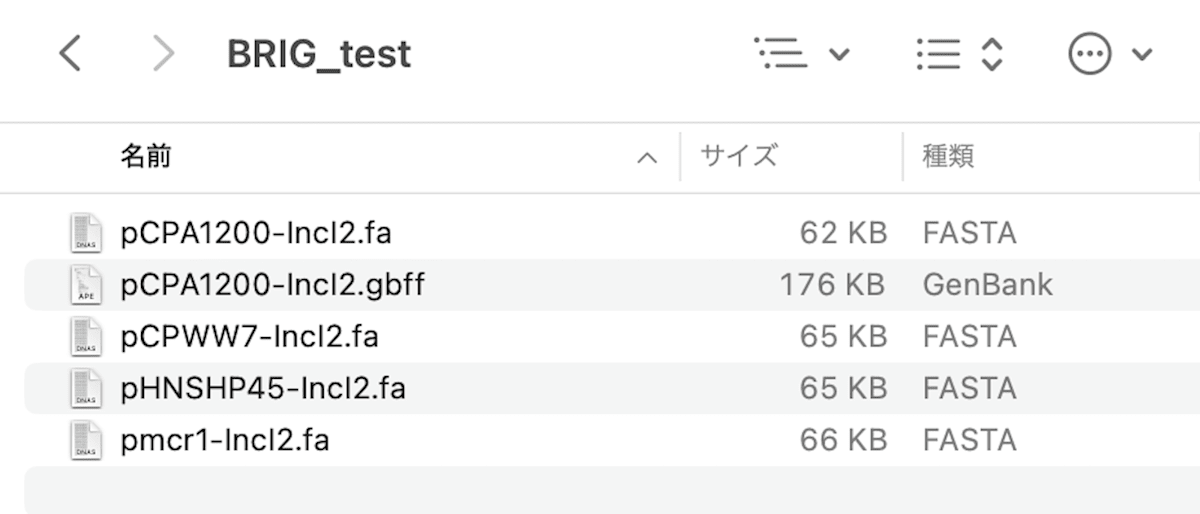Image resolution: width=1200 pixels, height=514 pixels.
Task: Click the pHNSHP45-IncI2.fa file icon
Action: click(85, 388)
